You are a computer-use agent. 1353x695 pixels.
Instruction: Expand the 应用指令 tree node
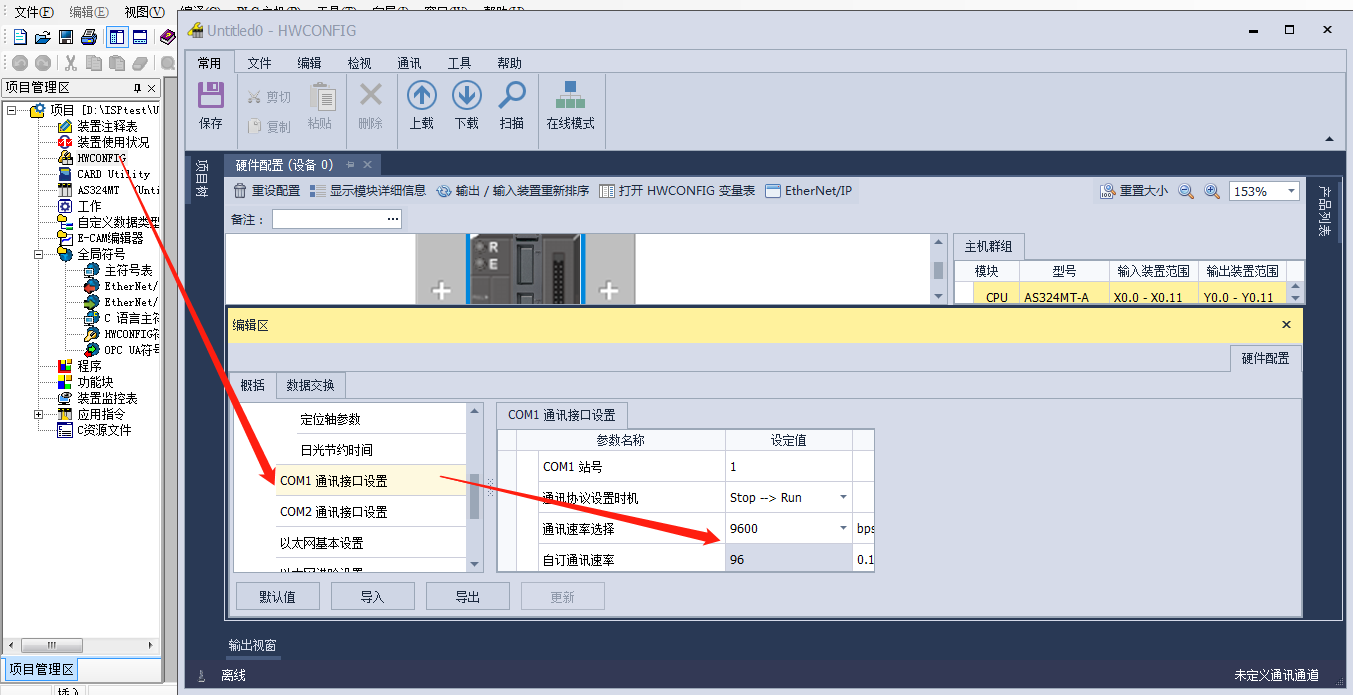tap(39, 414)
